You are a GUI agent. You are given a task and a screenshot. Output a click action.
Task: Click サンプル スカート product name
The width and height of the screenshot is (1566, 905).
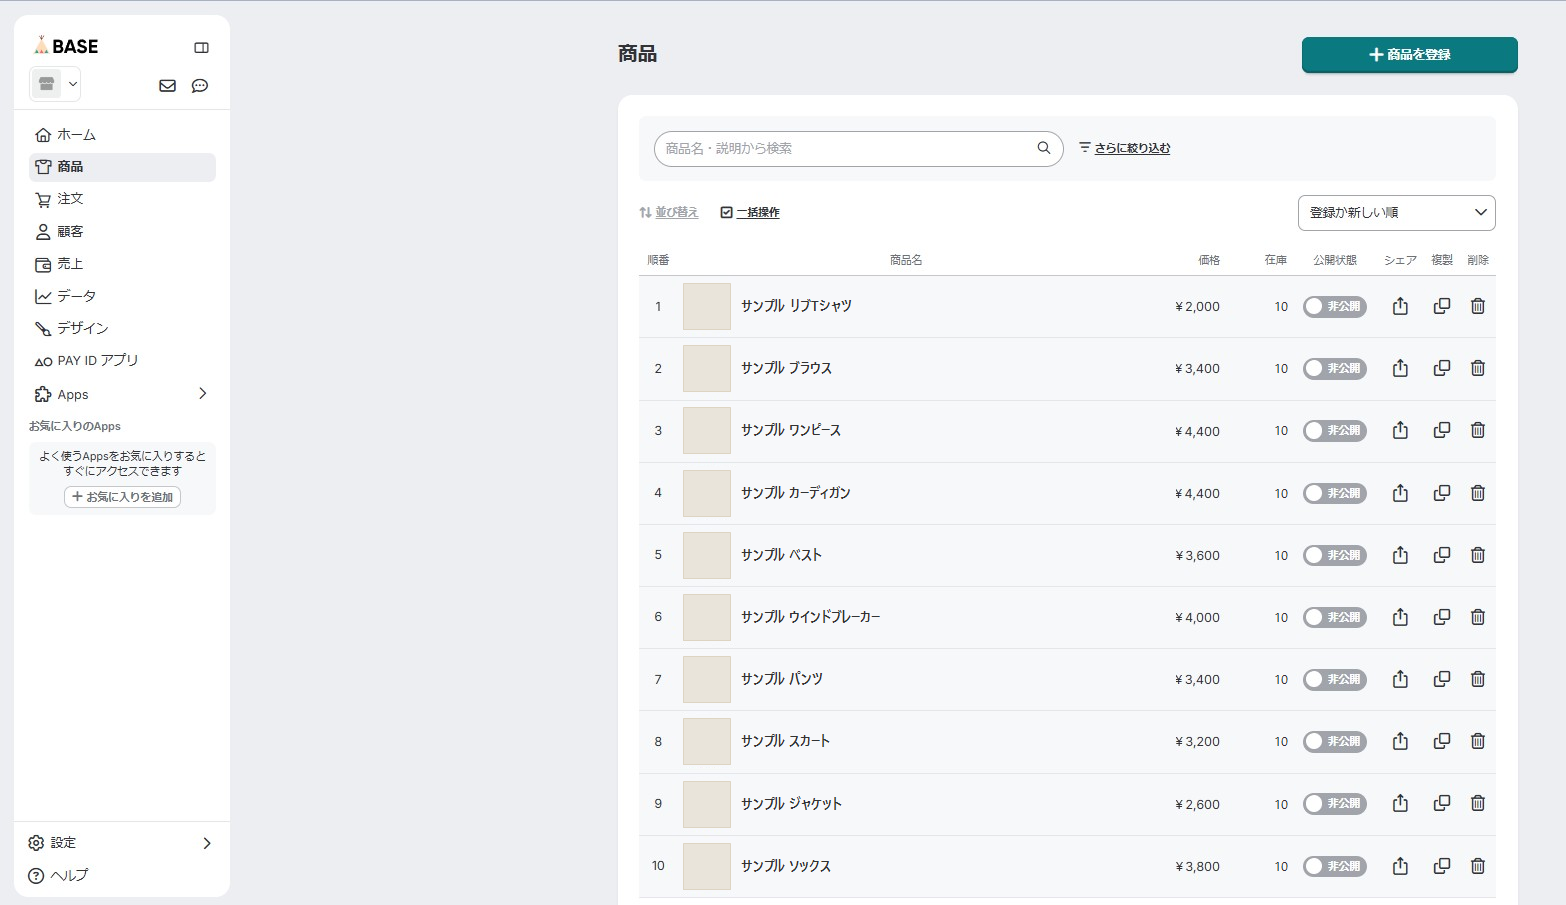pos(785,741)
